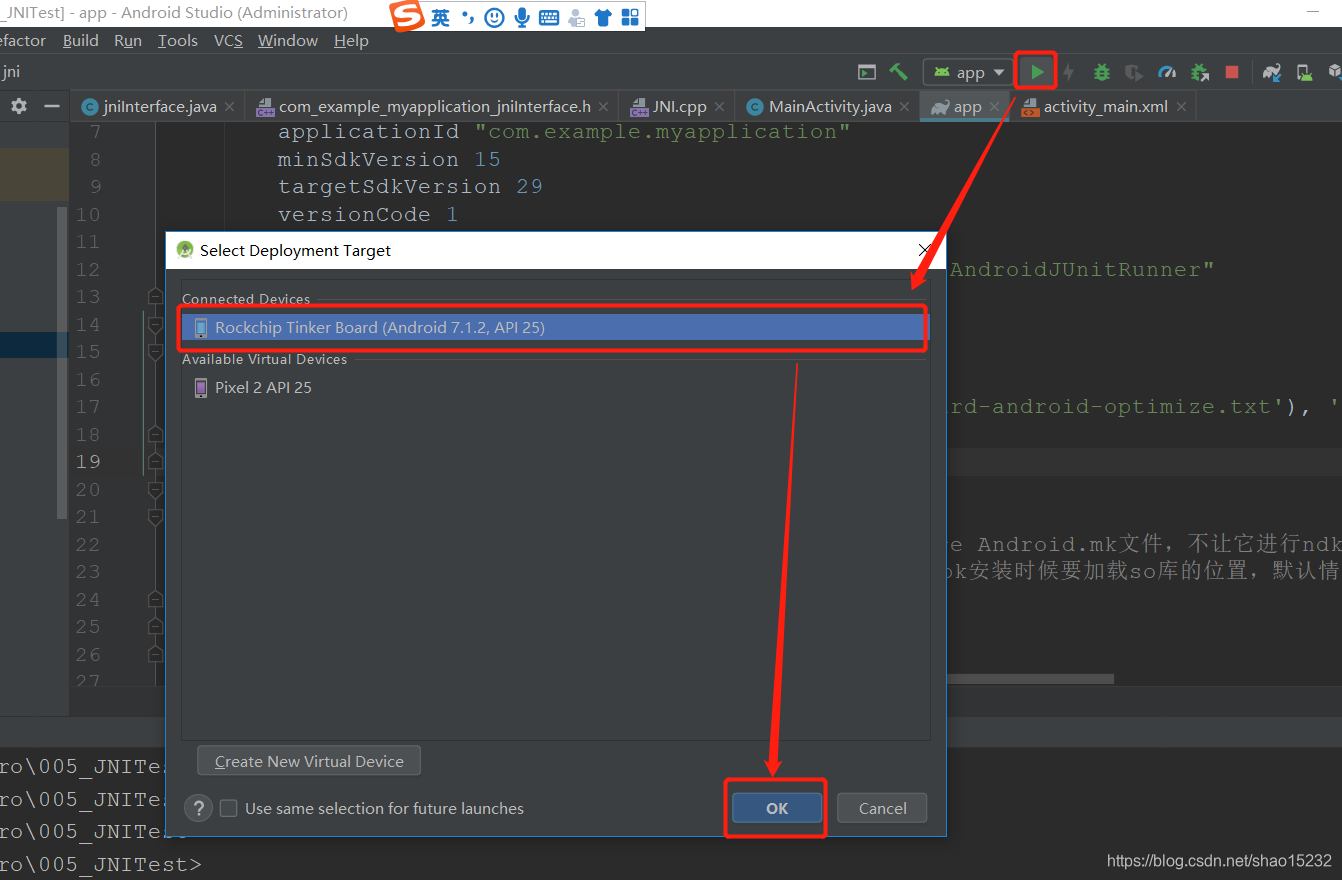
Task: Enable Use same selection for future launches
Action: click(x=229, y=808)
